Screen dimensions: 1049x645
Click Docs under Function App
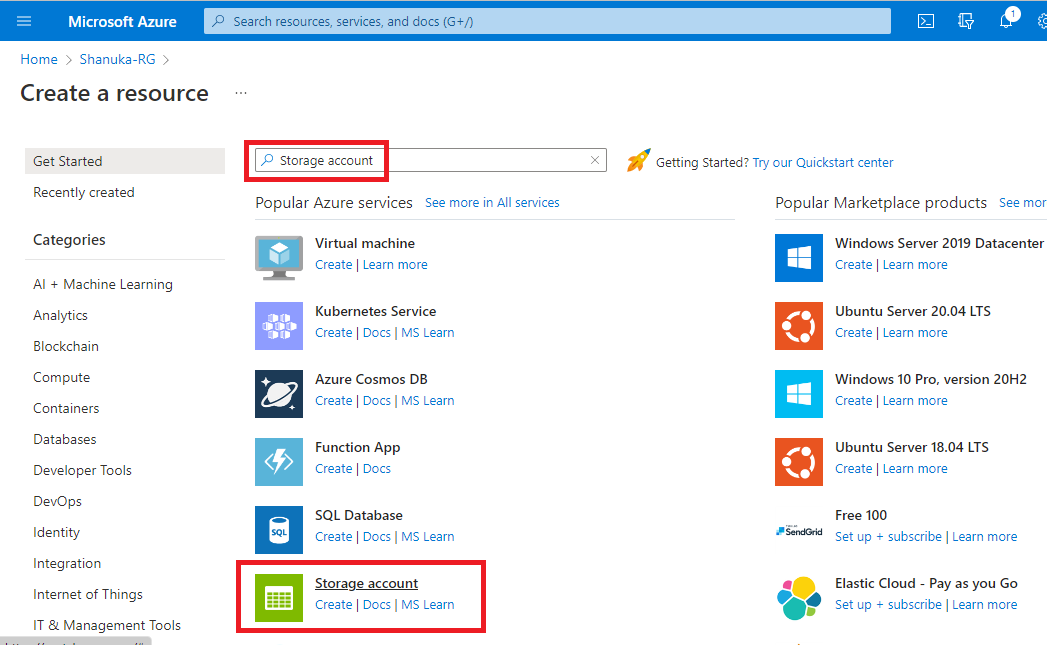pos(377,469)
